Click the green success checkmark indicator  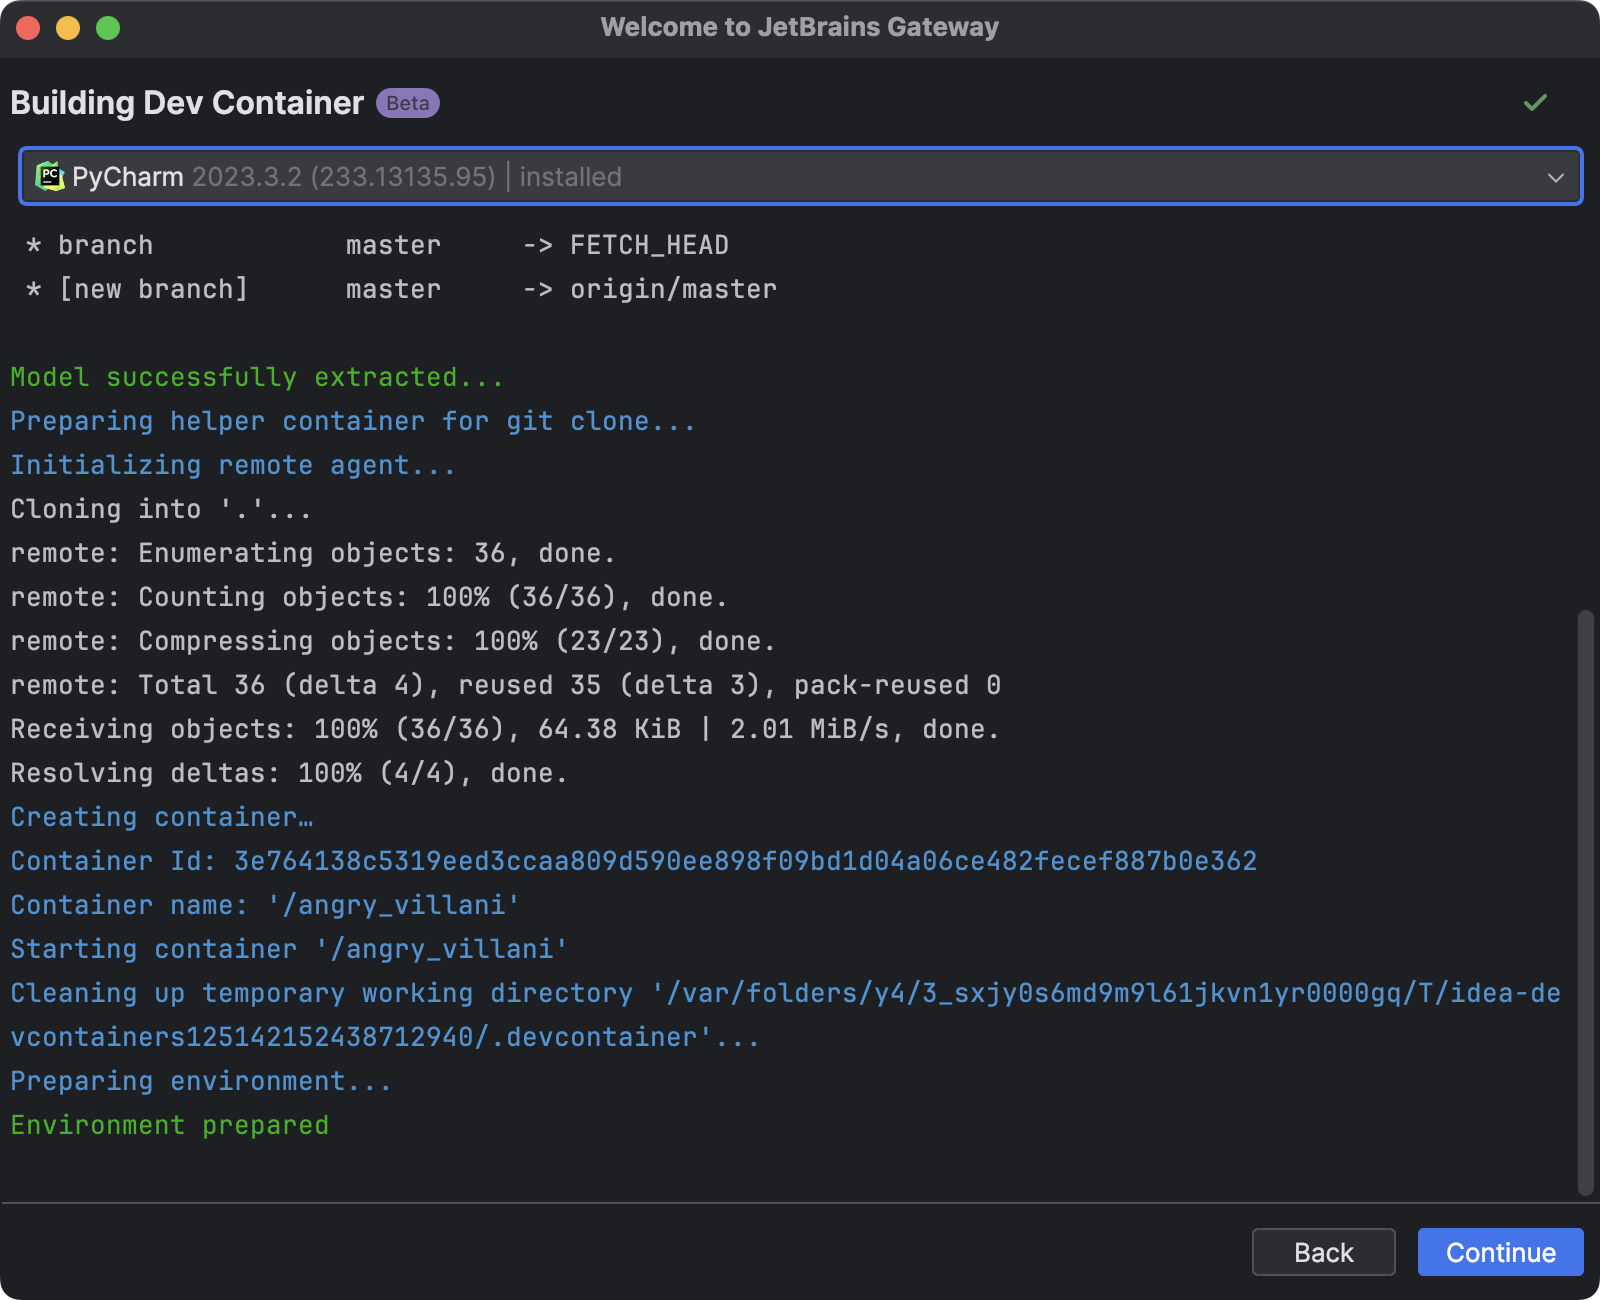click(1536, 102)
